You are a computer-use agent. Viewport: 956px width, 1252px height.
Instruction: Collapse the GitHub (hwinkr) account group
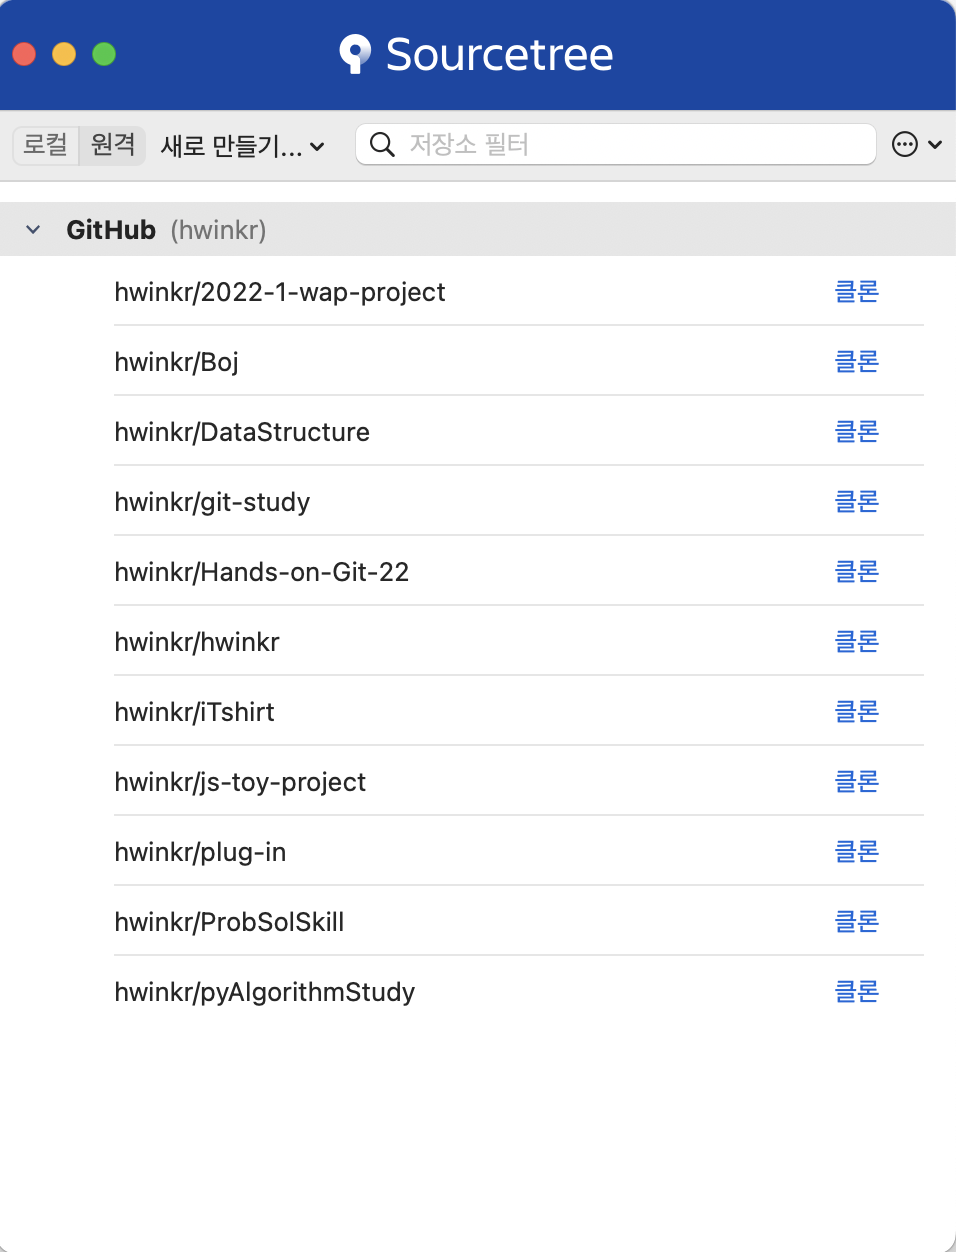33,230
